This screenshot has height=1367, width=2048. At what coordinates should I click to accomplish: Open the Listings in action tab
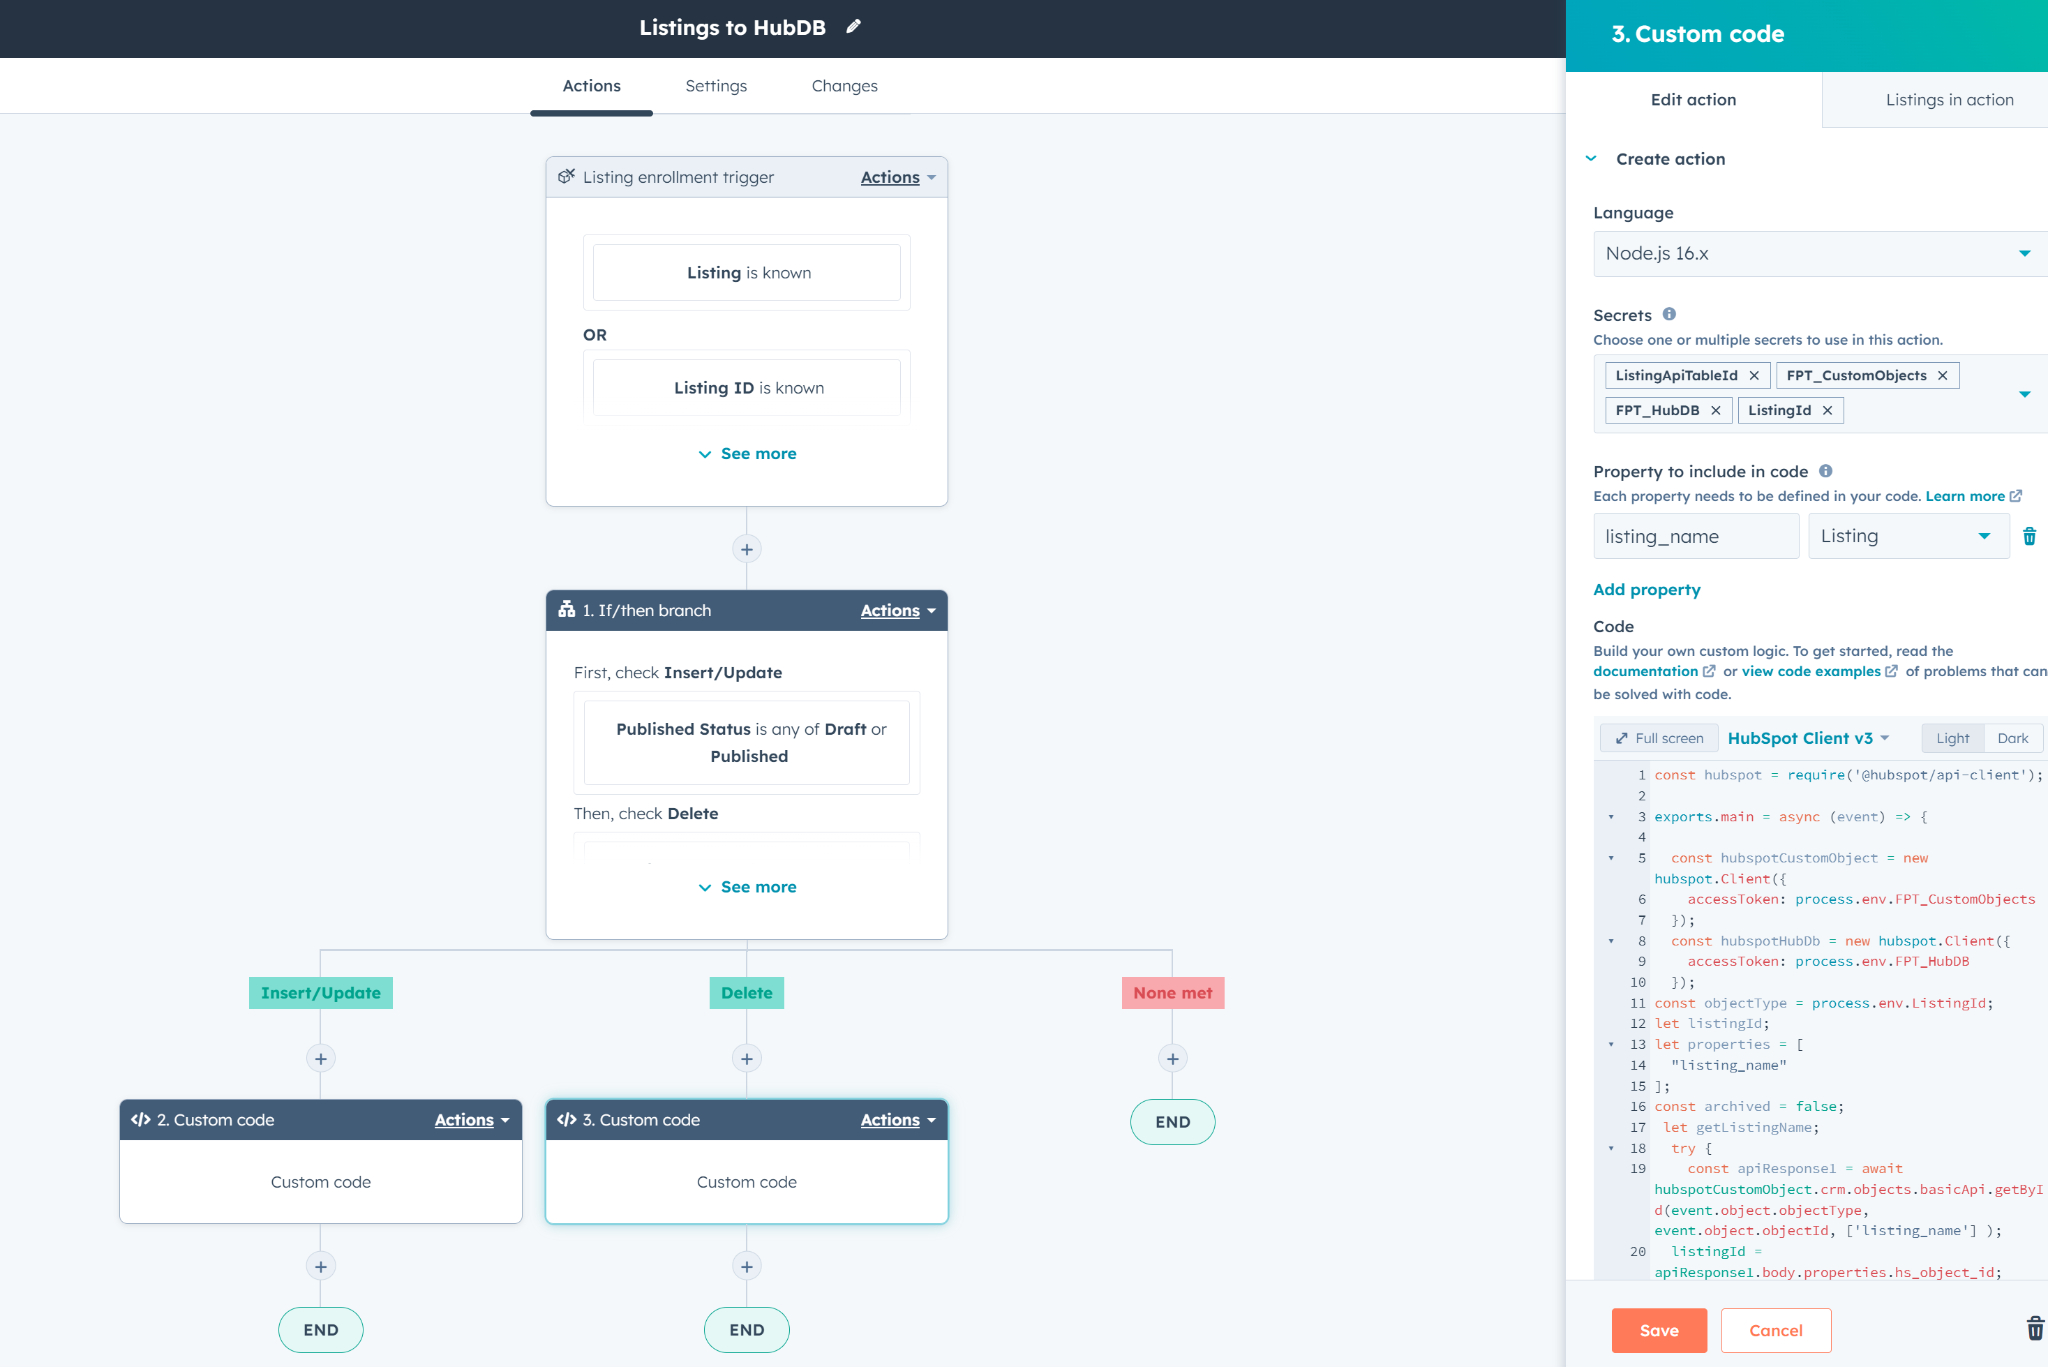click(x=1949, y=100)
